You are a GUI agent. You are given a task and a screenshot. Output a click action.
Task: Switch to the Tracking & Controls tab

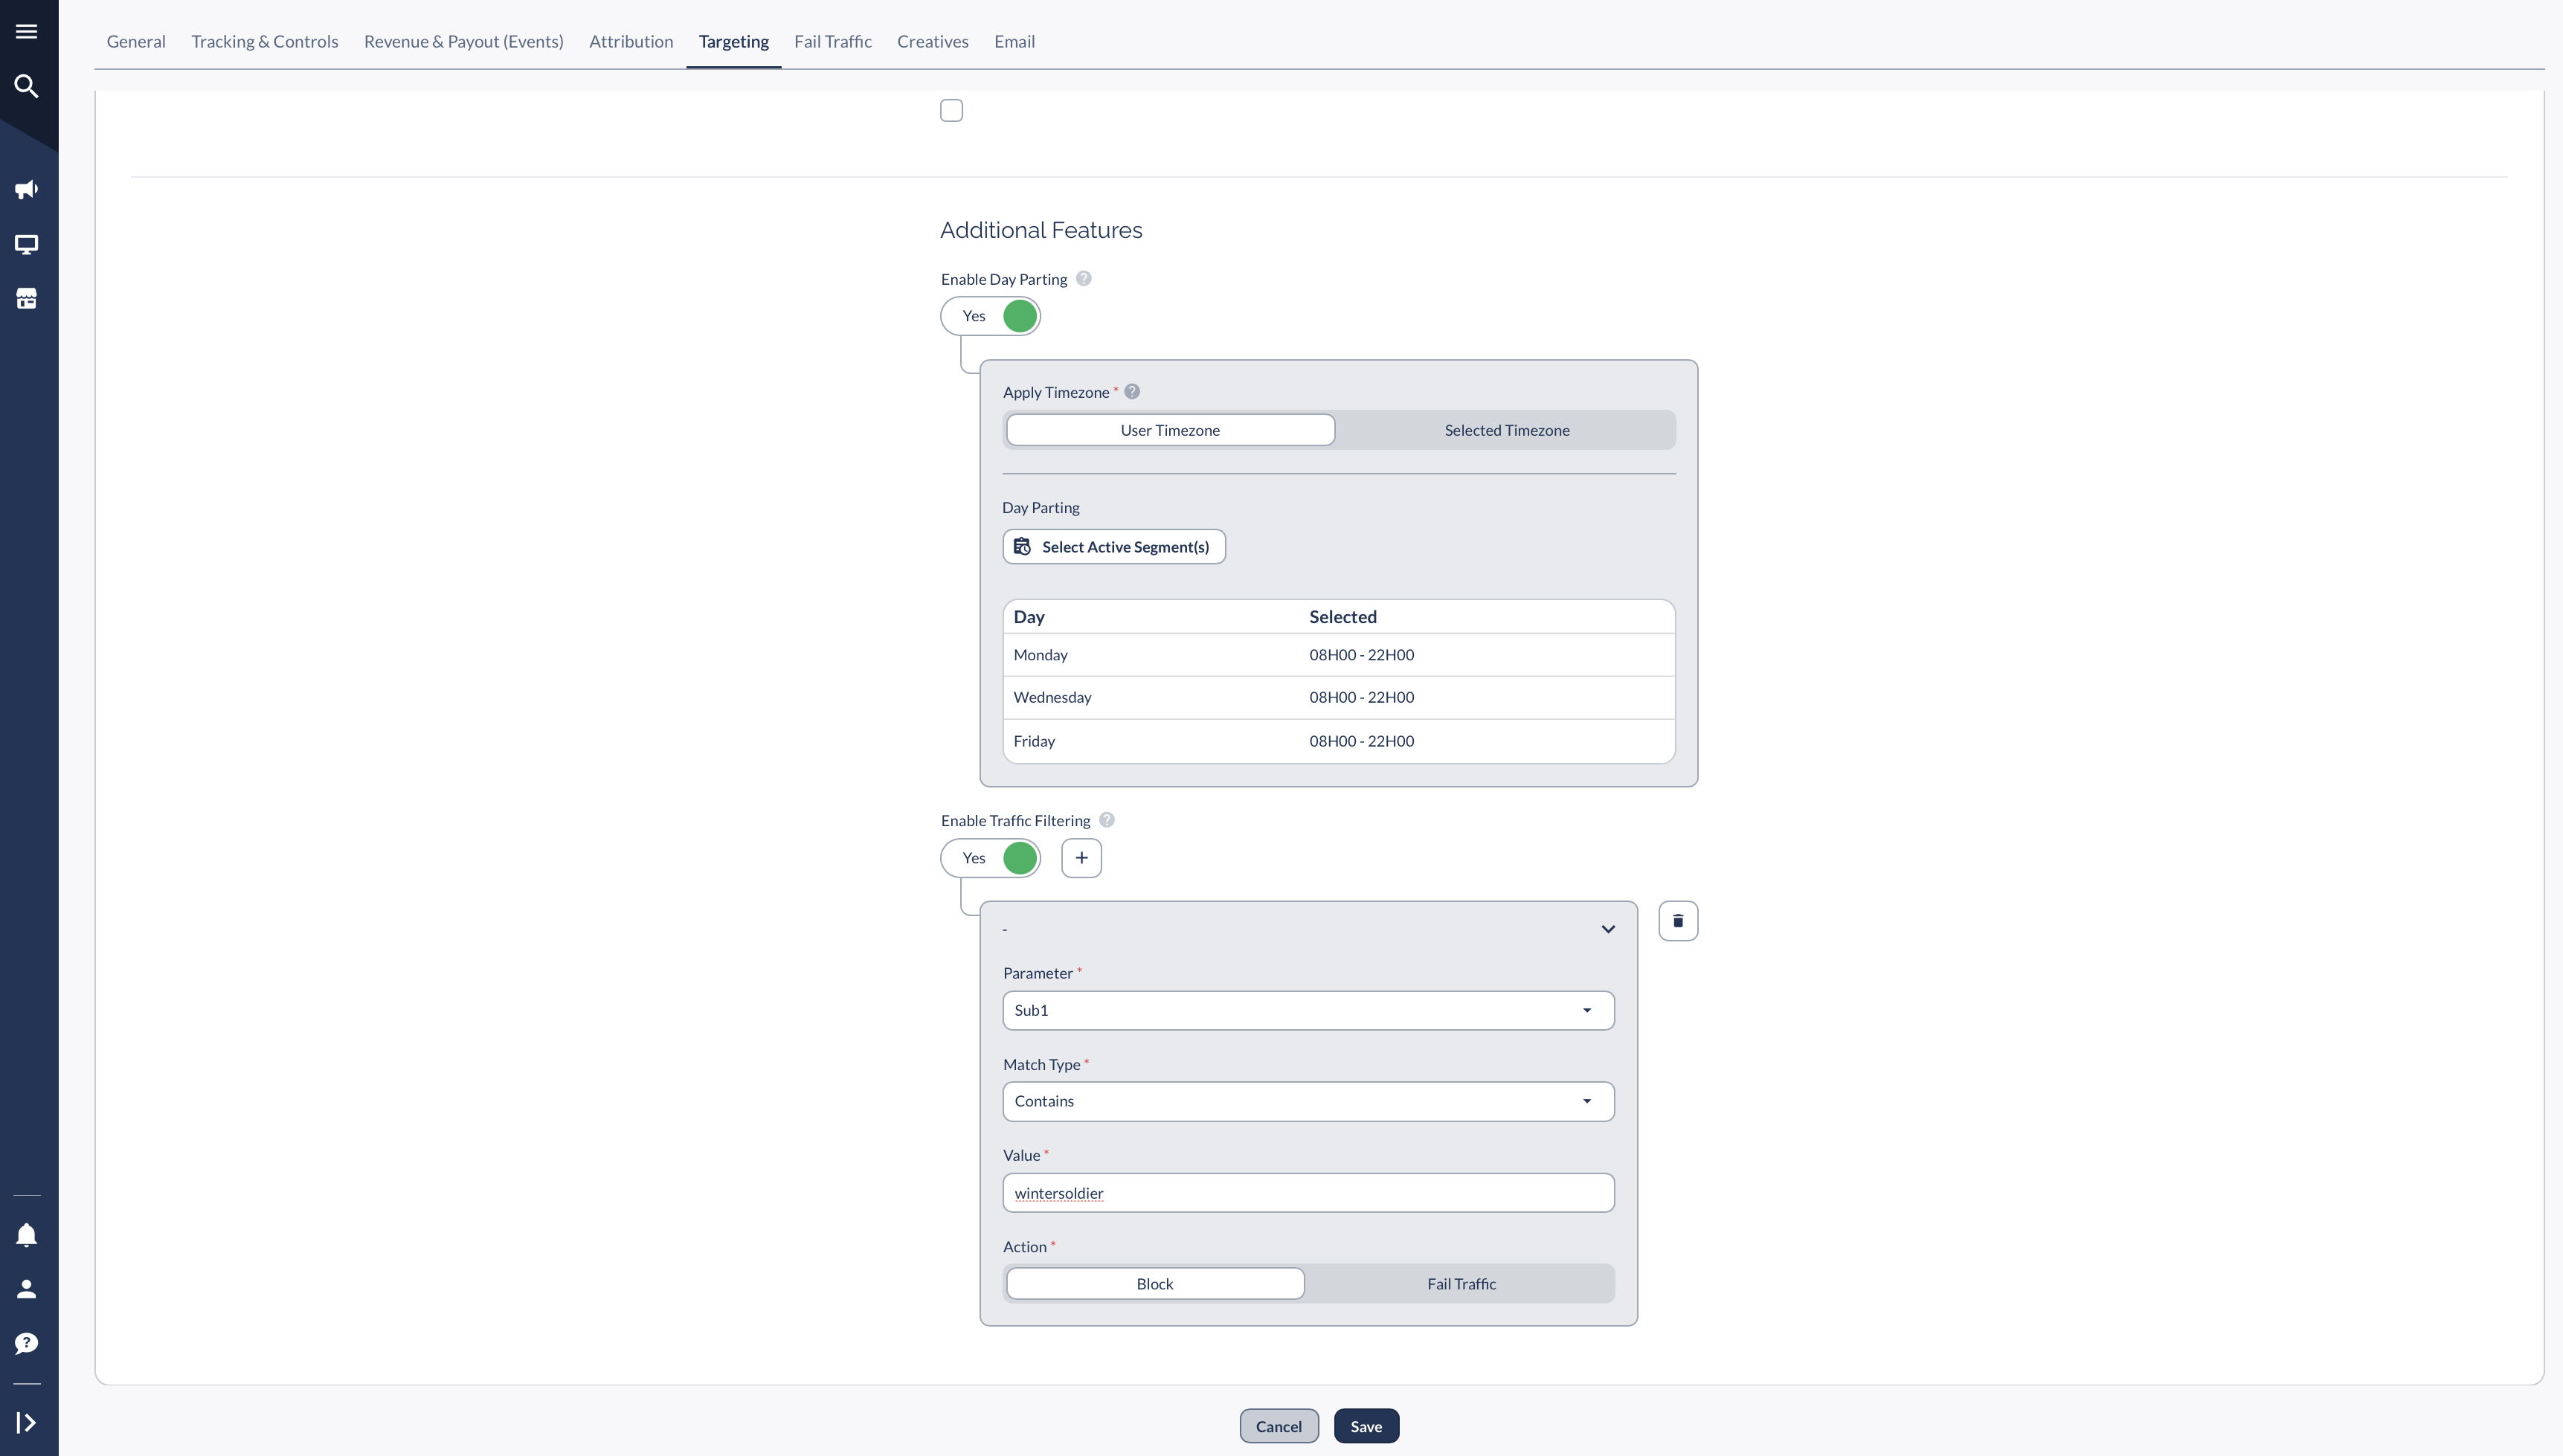(265, 41)
